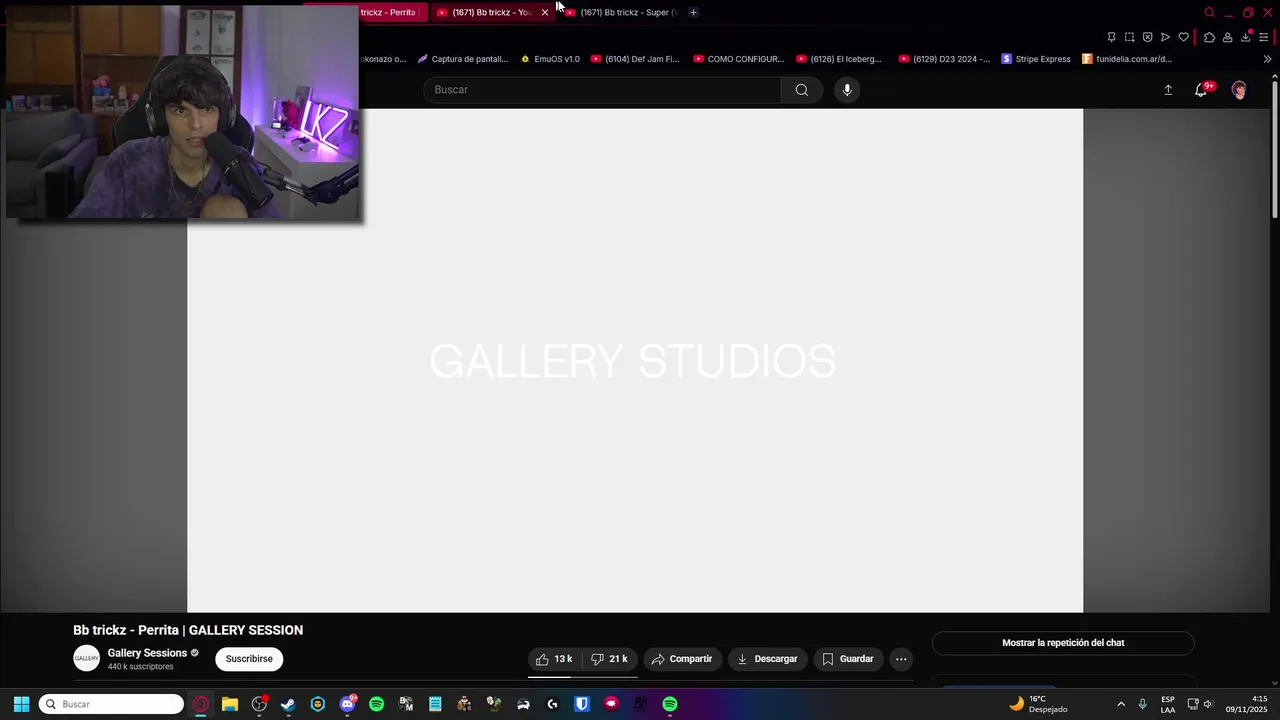
Task: Open El Iceberg... bookmark
Action: (x=838, y=59)
